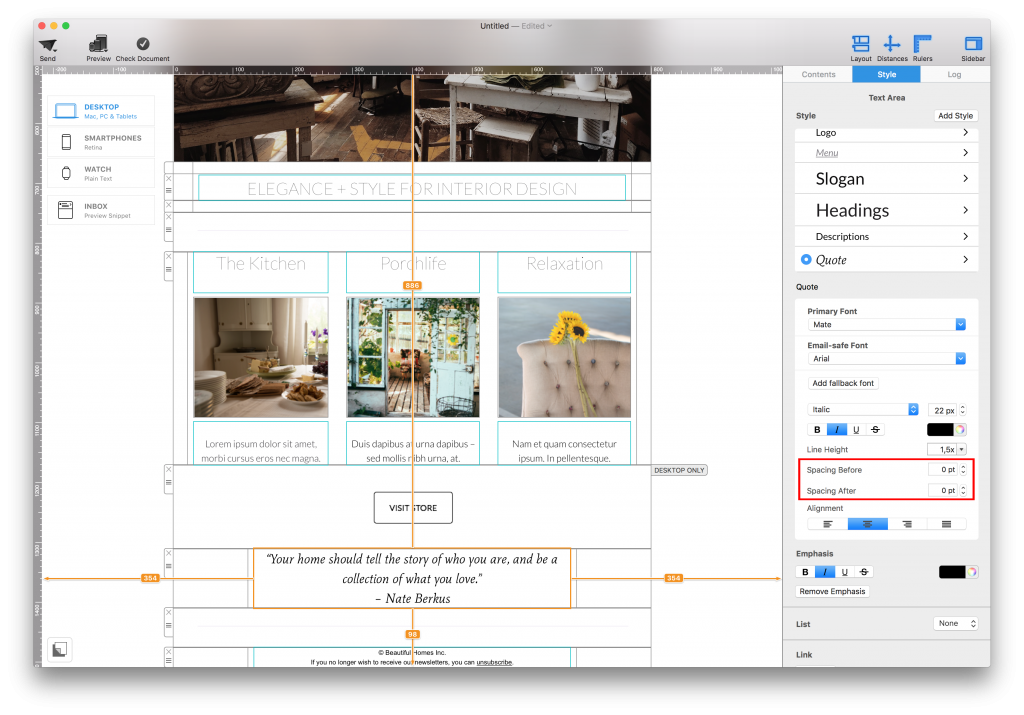This screenshot has height=715, width=1024.
Task: Click the X handle beside the Visit Store block
Action: pos(168,469)
